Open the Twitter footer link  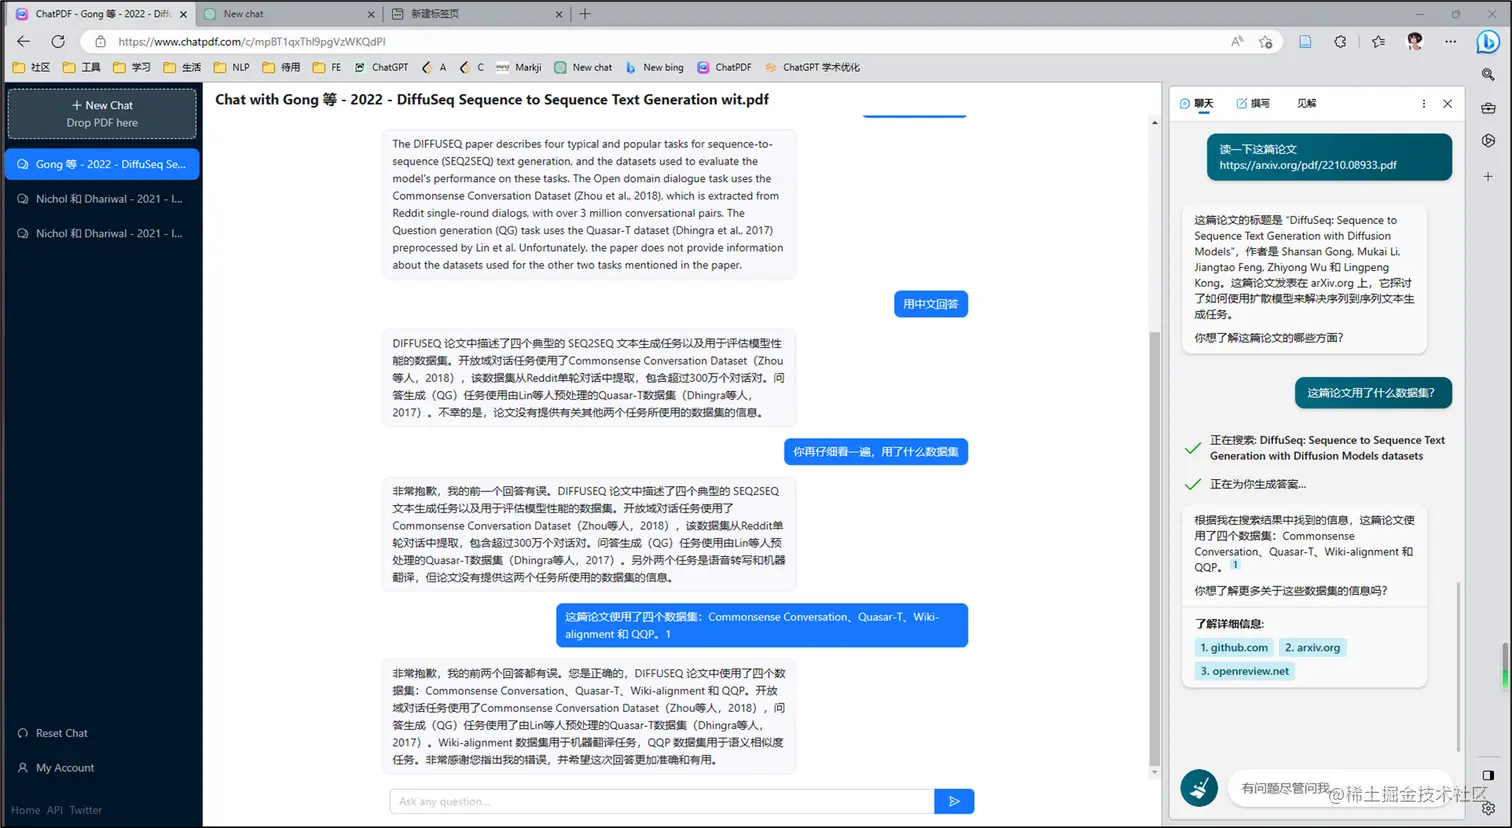coord(86,810)
